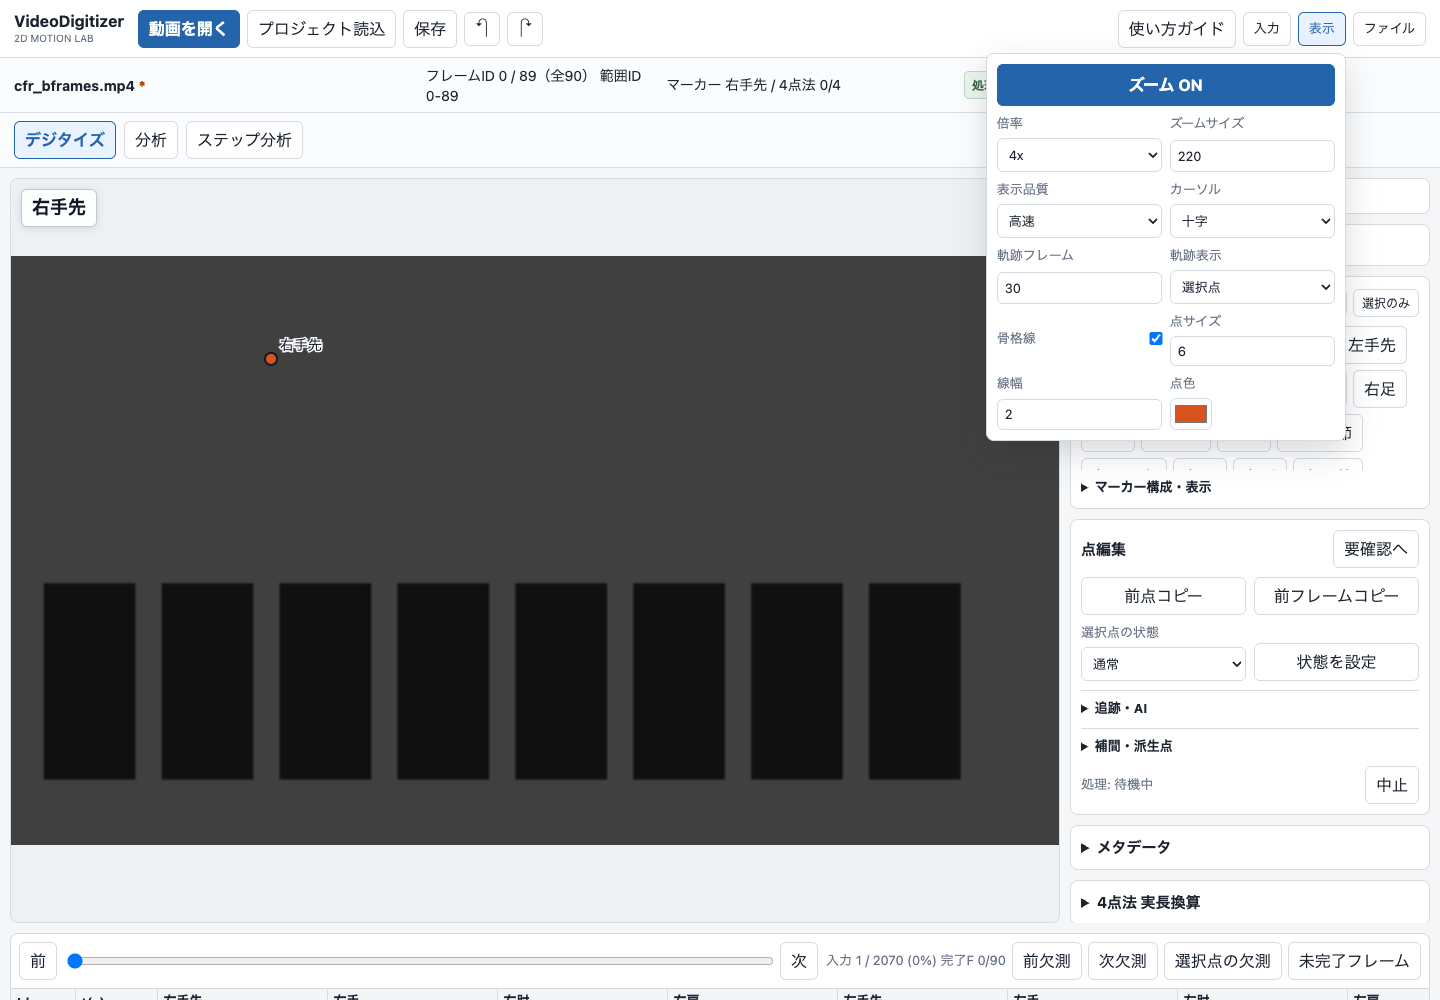Select the 左手先 marker button

1375,345
